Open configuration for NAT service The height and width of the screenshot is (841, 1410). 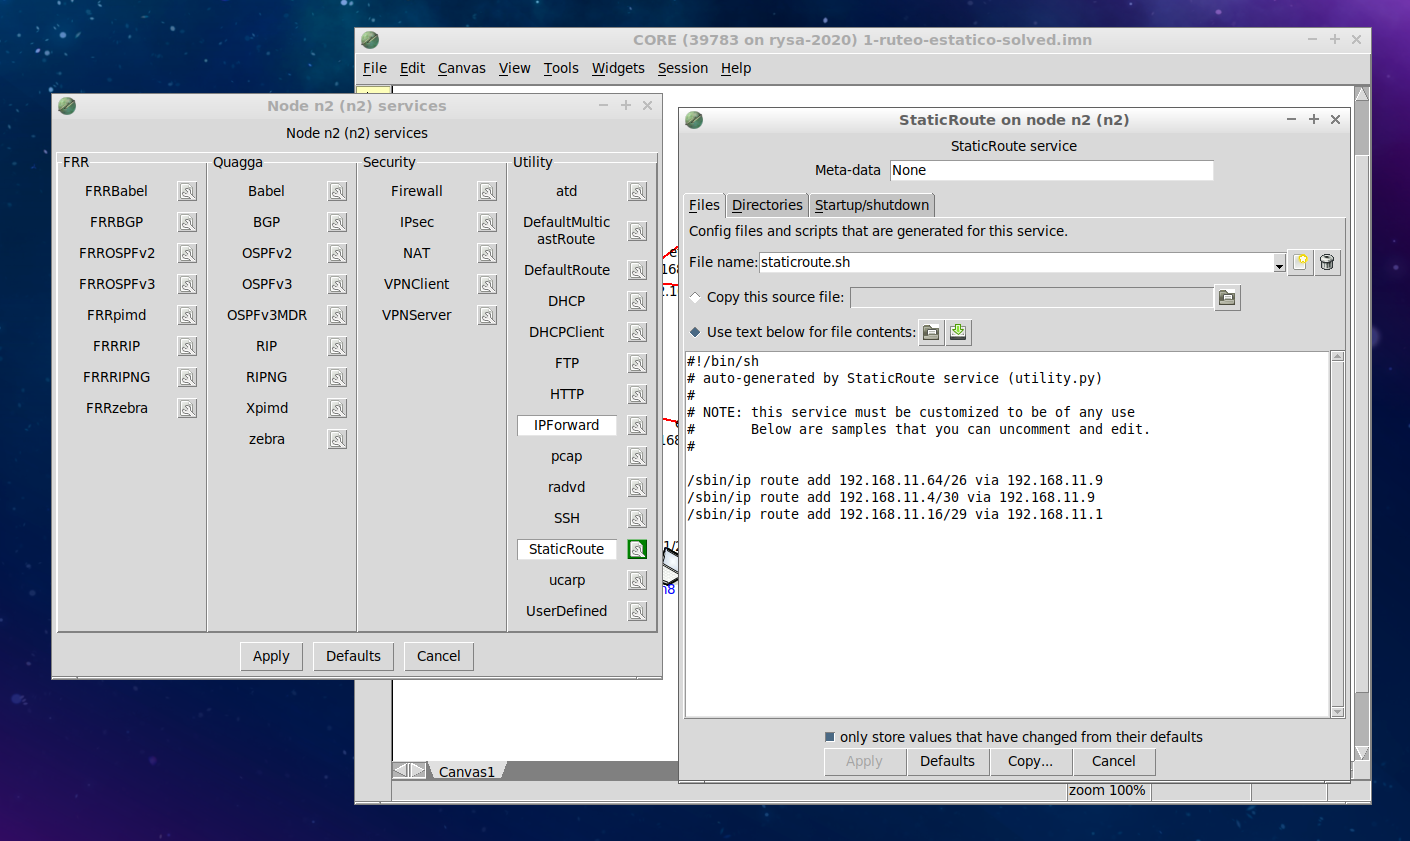487,254
